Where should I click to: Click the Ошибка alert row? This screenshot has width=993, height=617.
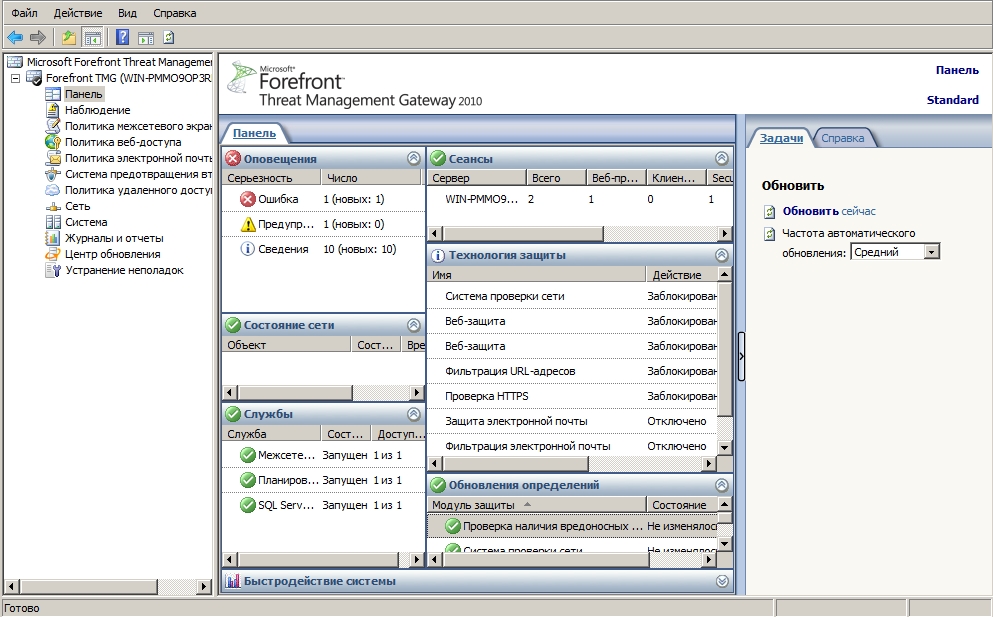(324, 199)
